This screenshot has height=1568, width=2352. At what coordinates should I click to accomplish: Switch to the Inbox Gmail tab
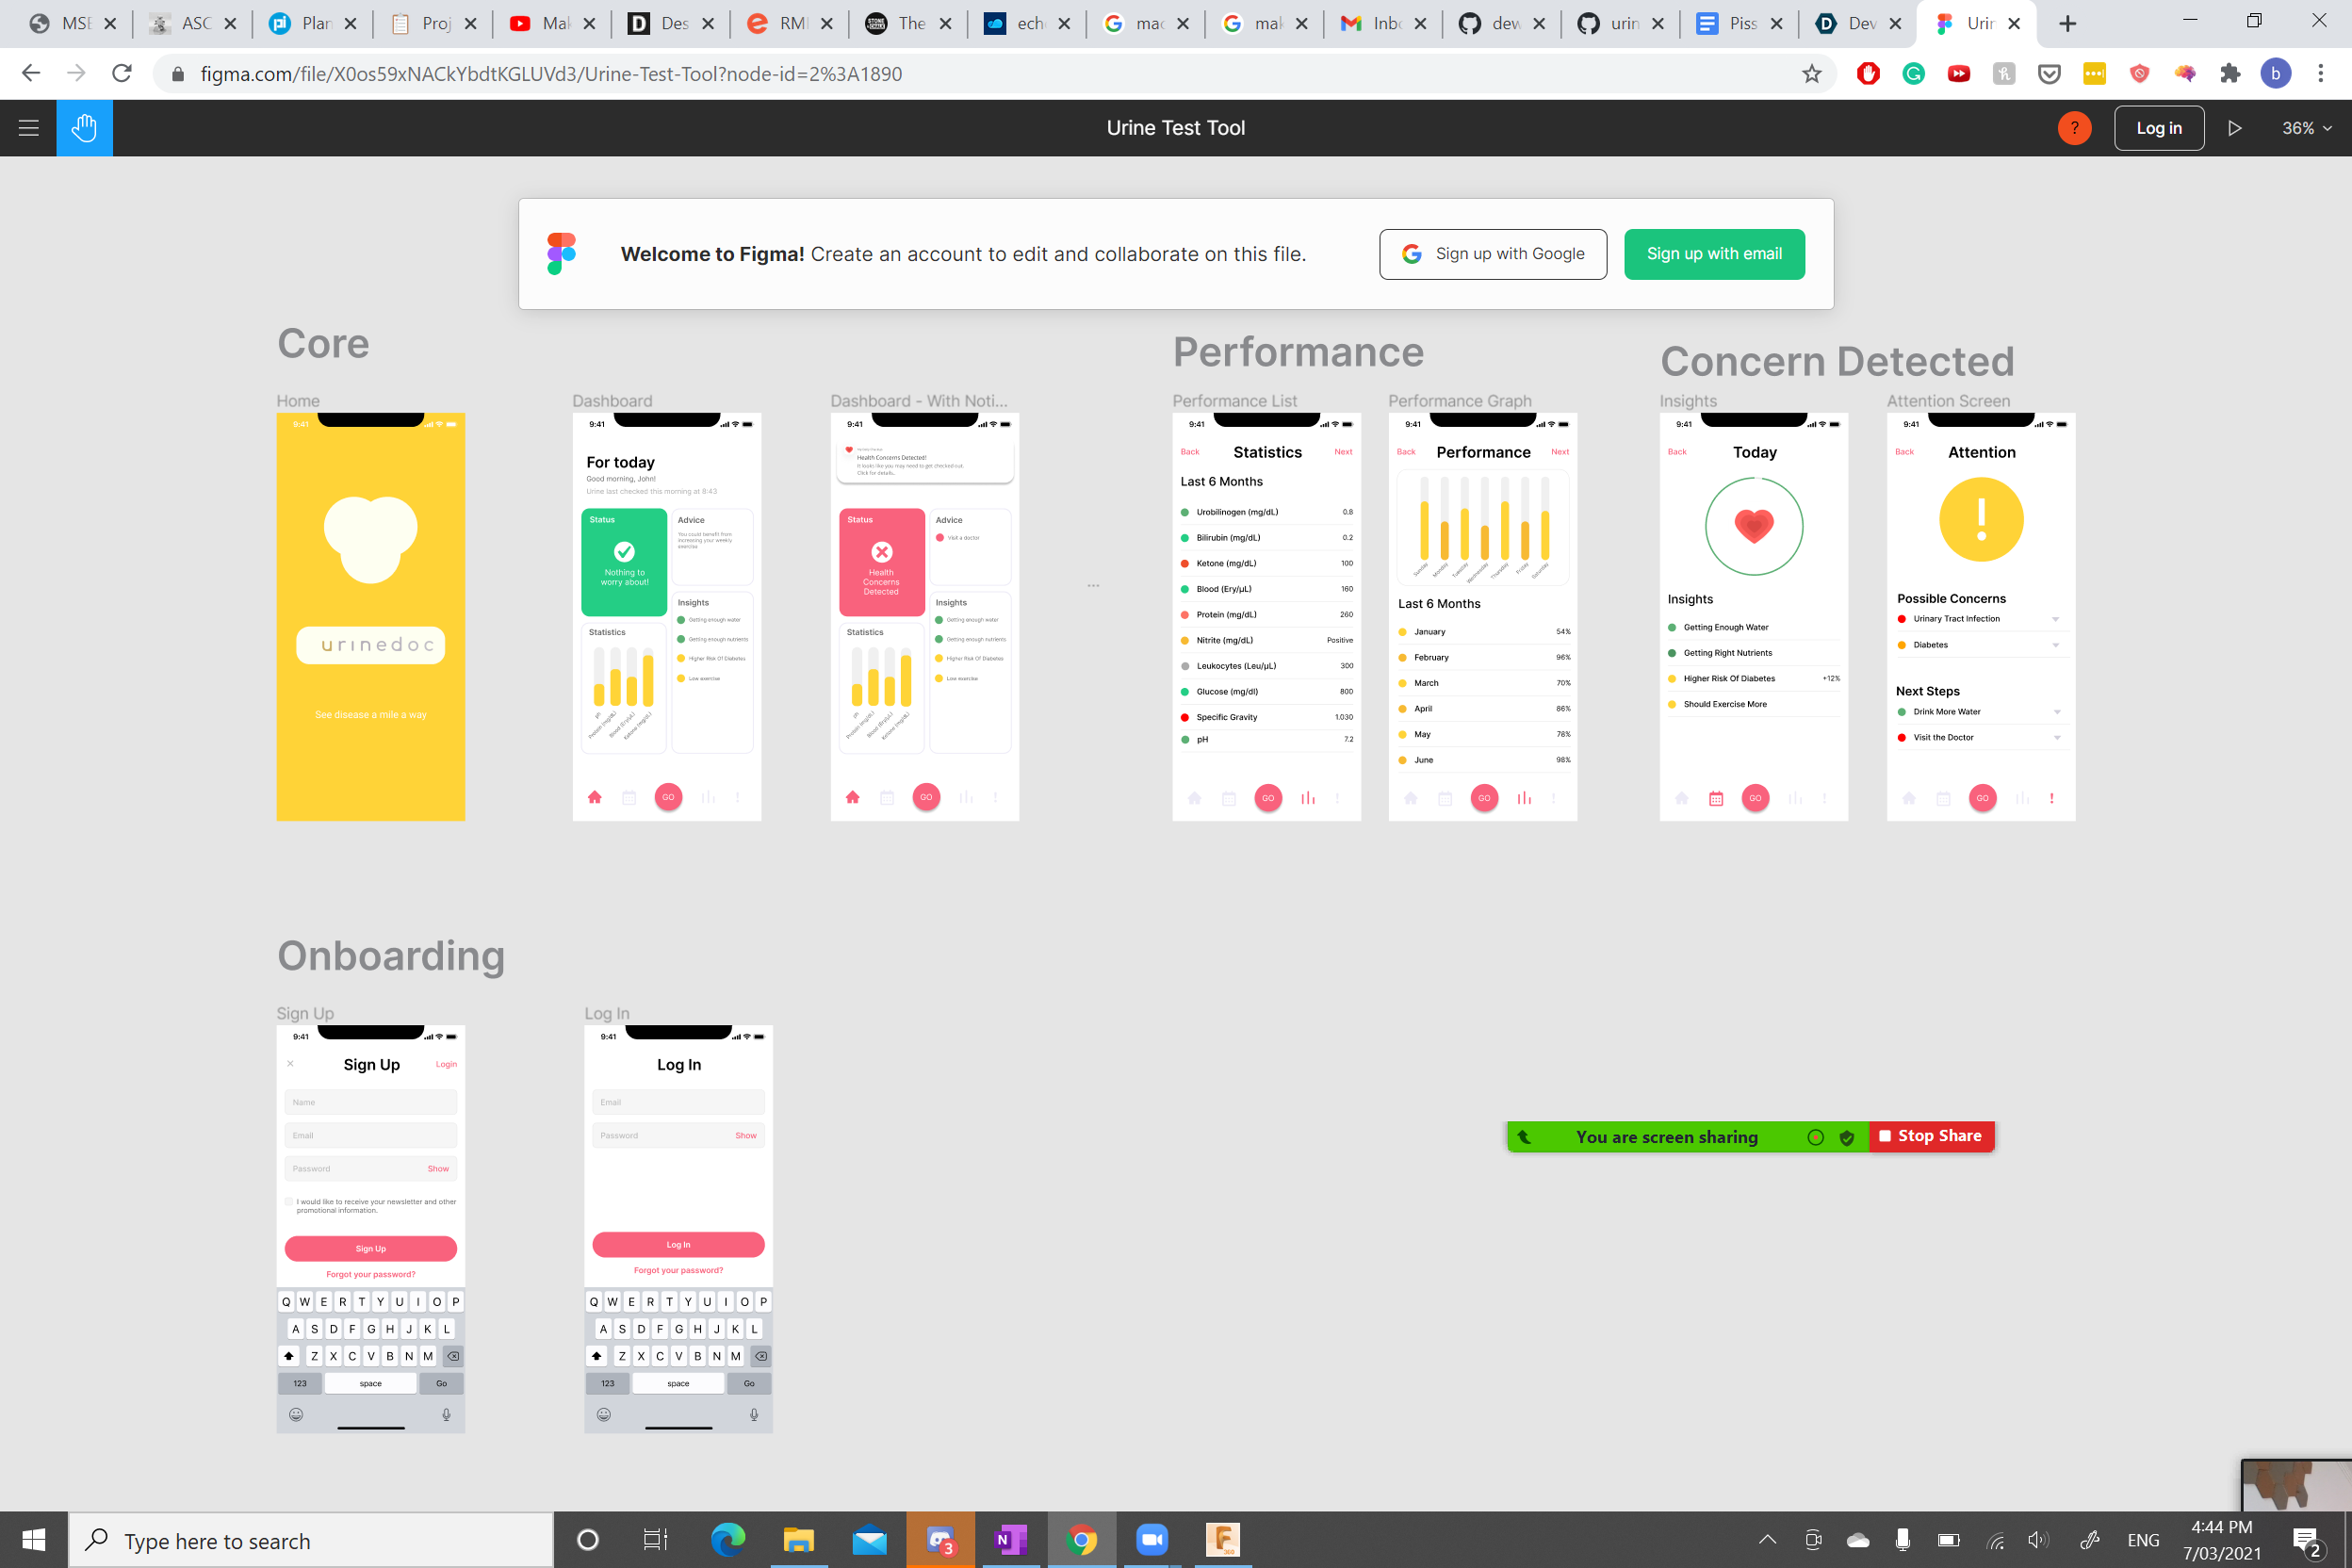coord(1381,24)
